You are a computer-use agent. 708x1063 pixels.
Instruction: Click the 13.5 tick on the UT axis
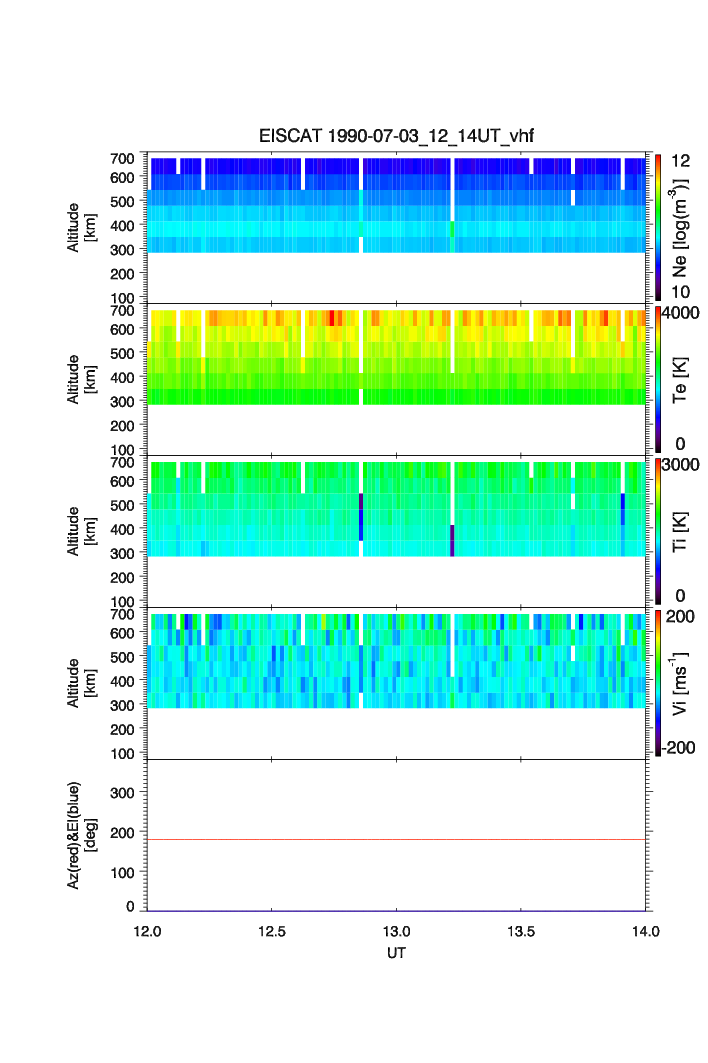[521, 931]
